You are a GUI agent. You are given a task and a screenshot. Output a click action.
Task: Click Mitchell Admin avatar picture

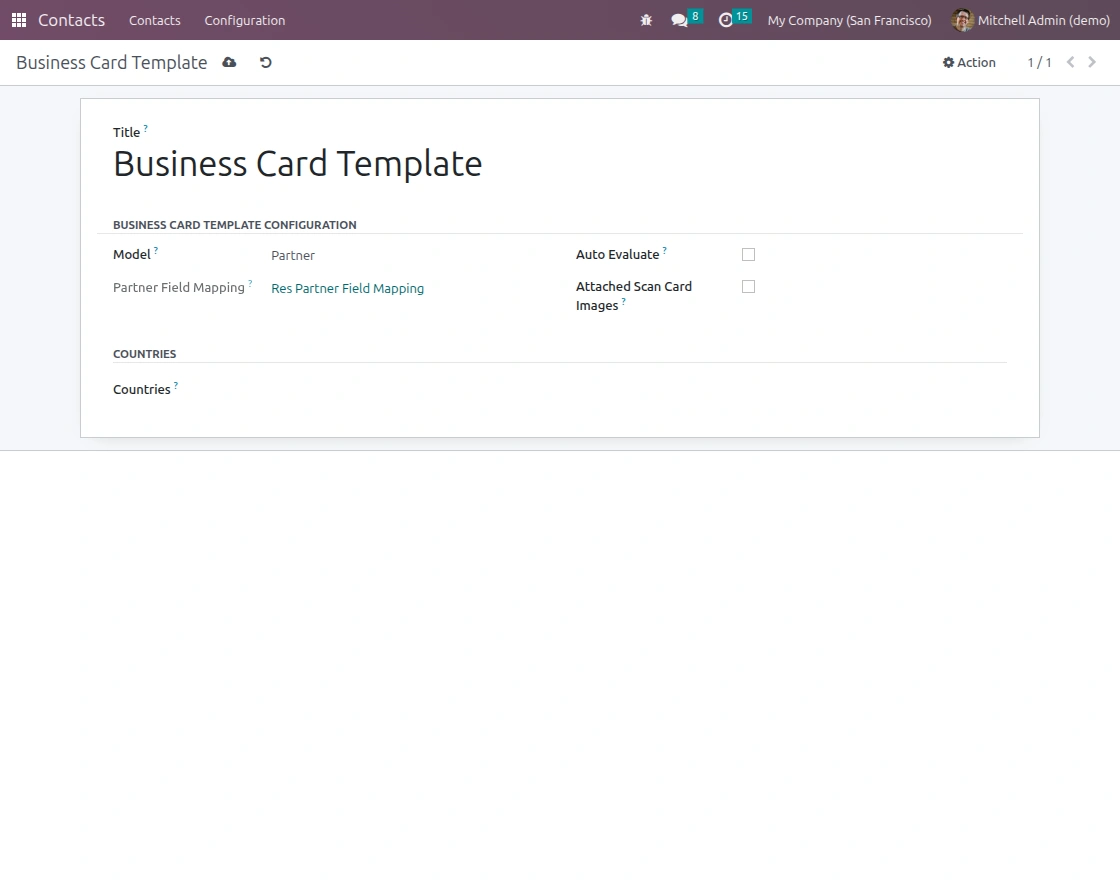(962, 20)
